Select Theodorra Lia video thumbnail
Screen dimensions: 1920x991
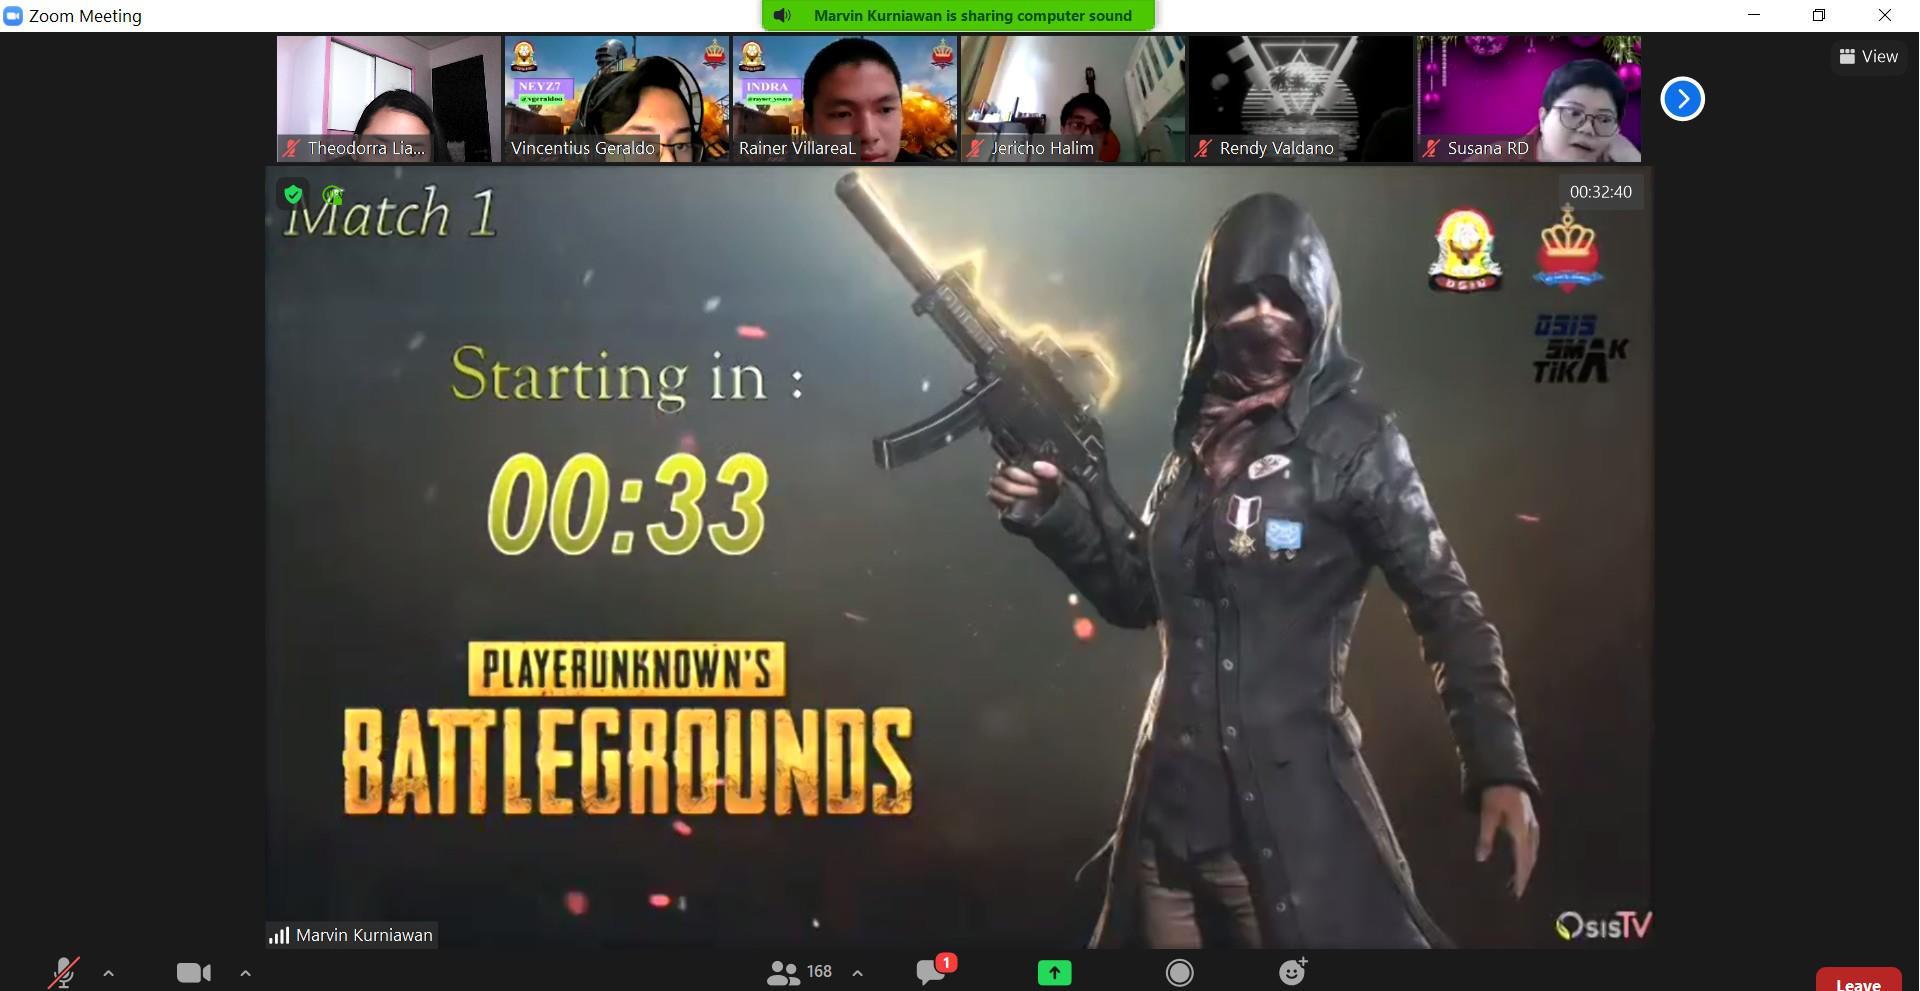coord(389,99)
